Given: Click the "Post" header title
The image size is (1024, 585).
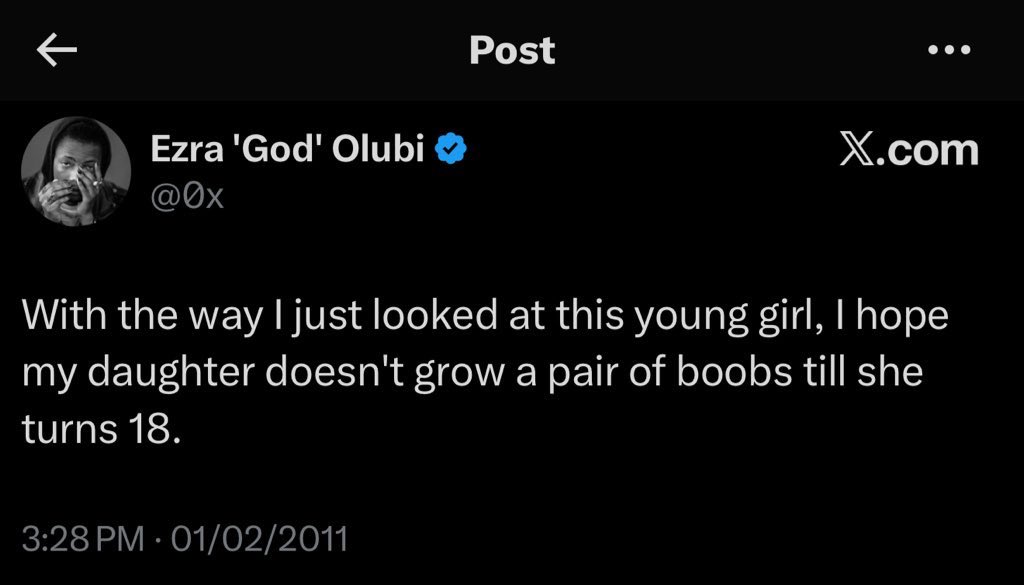Looking at the screenshot, I should pos(512,51).
